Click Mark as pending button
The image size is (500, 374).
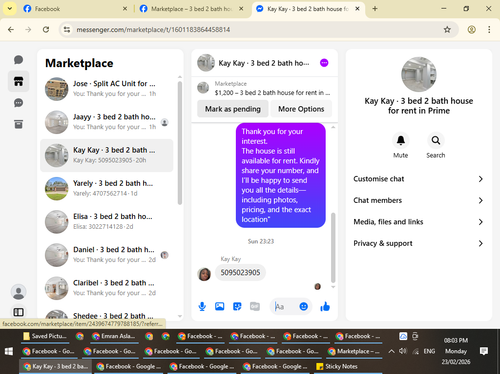[233, 109]
